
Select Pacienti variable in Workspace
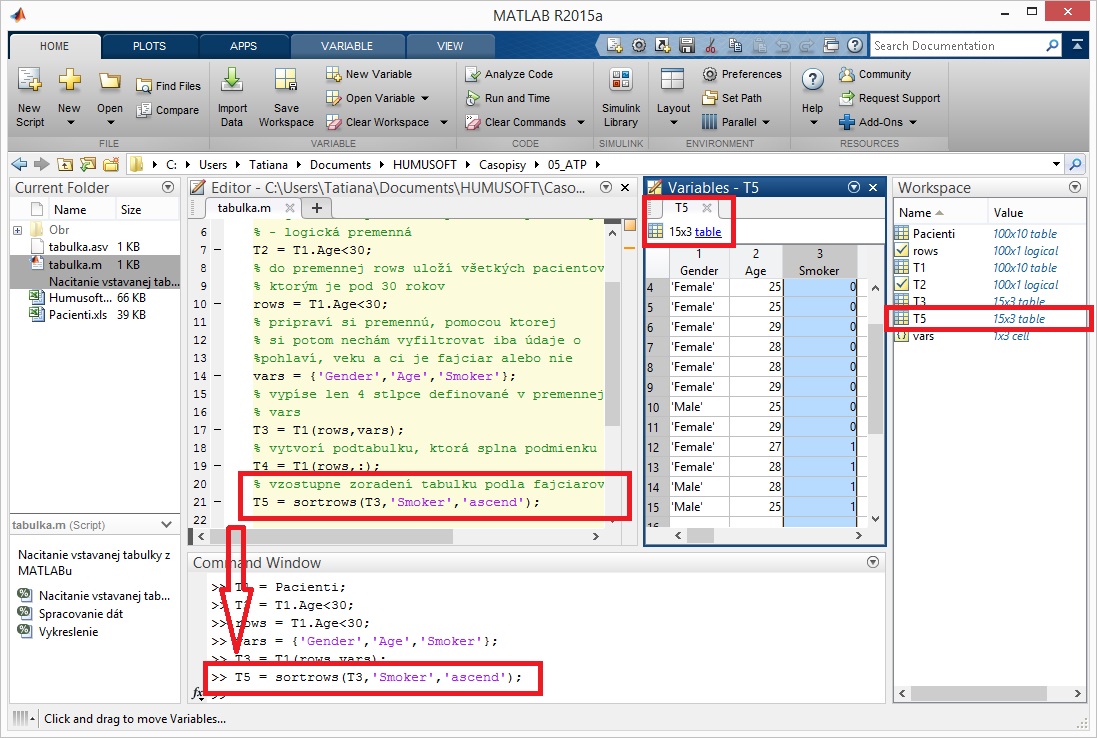click(x=989, y=234)
